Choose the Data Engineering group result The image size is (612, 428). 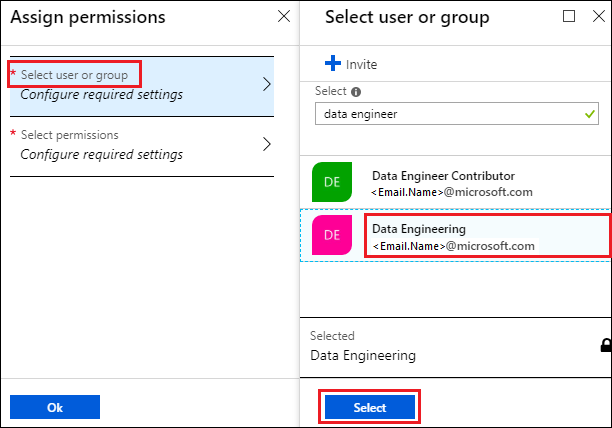click(455, 235)
